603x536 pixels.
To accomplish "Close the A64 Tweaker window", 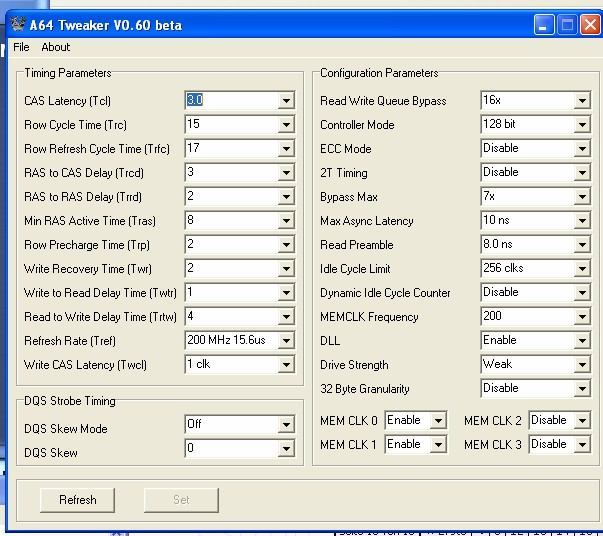I will (590, 25).
